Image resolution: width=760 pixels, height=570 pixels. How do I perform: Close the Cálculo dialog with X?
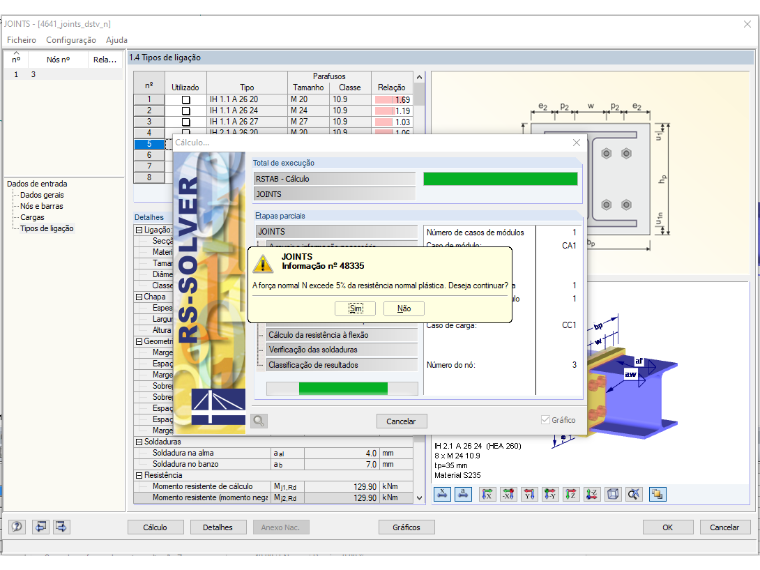pos(576,142)
